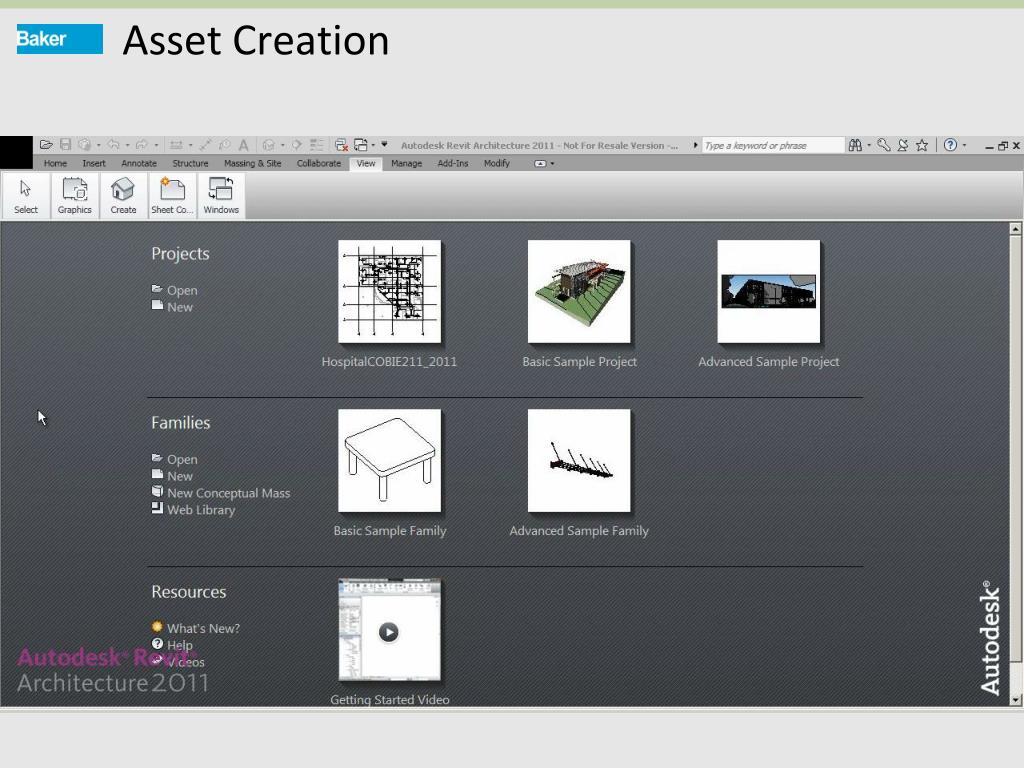The image size is (1024, 768).
Task: Select the Text tool letter A icon
Action: point(244,145)
